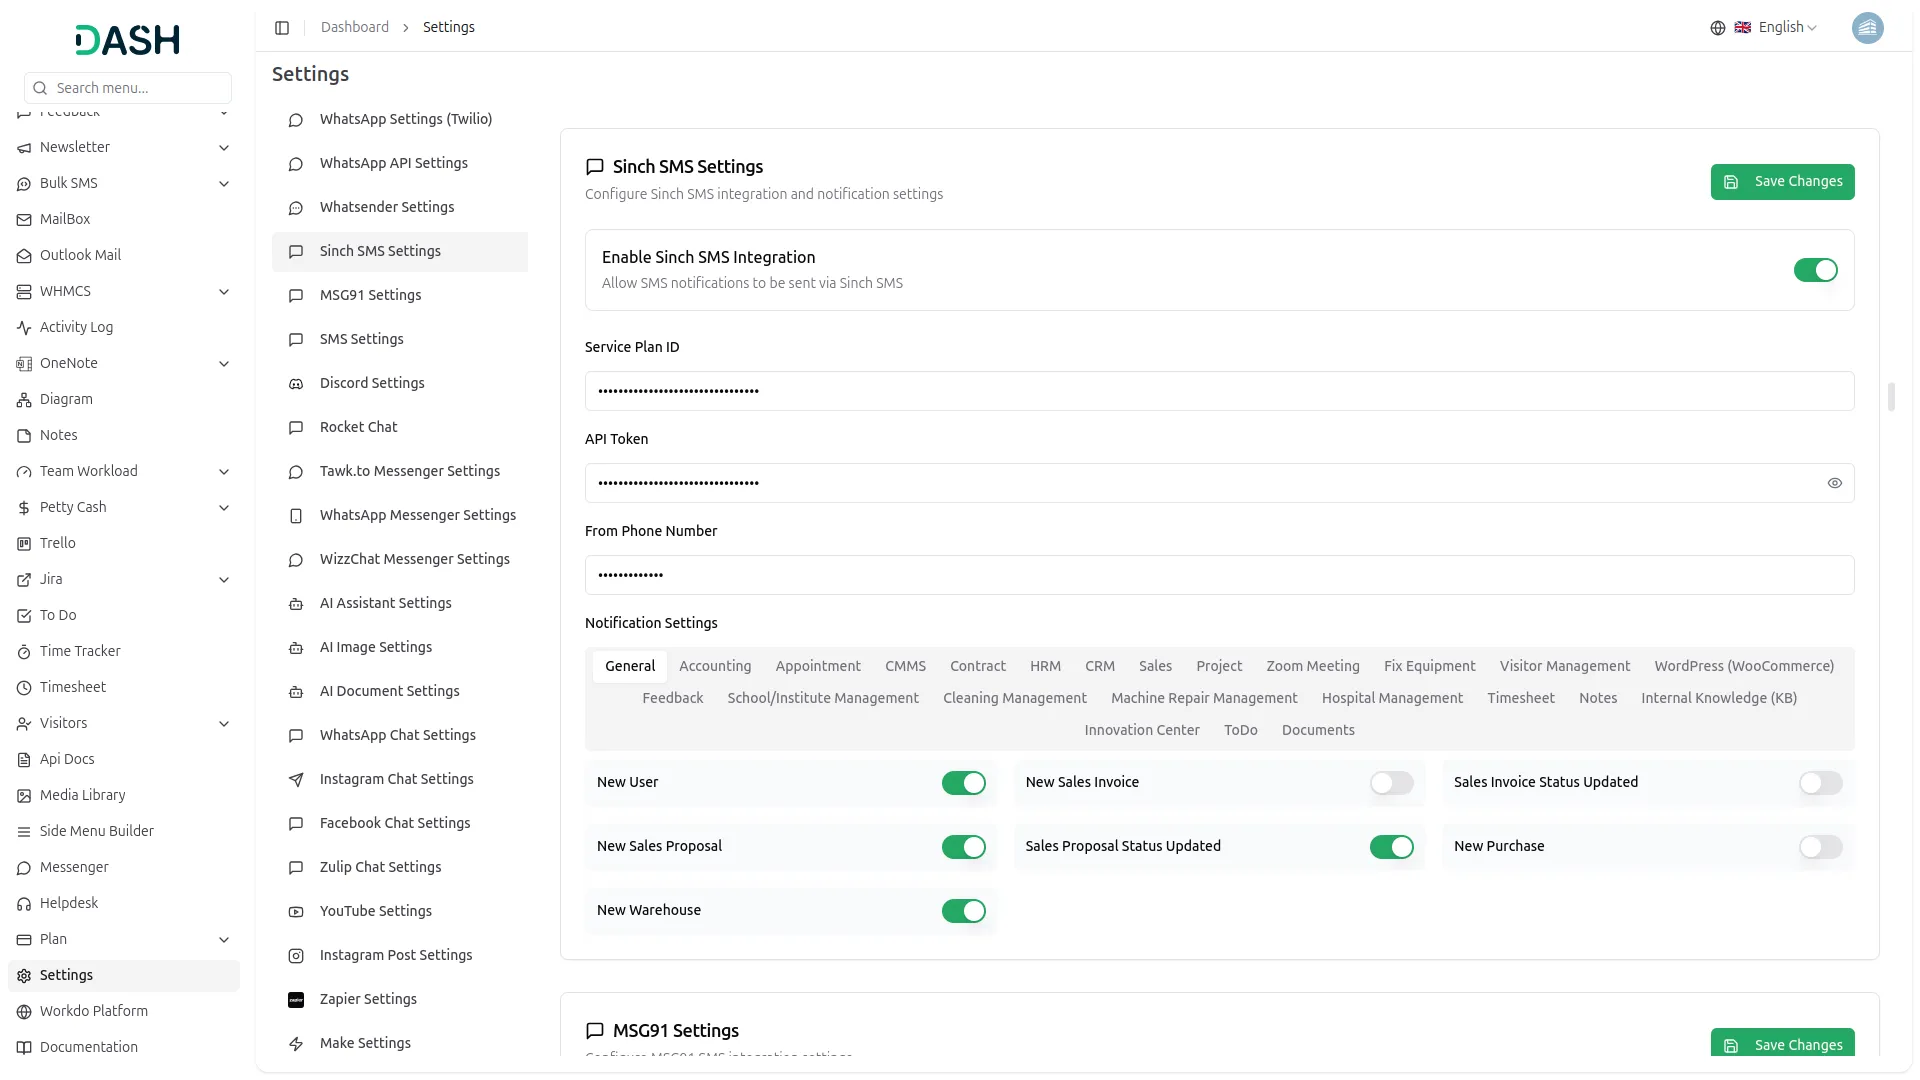1920x1080 pixels.
Task: Click the Zapier Settings icon
Action: [x=296, y=1000]
